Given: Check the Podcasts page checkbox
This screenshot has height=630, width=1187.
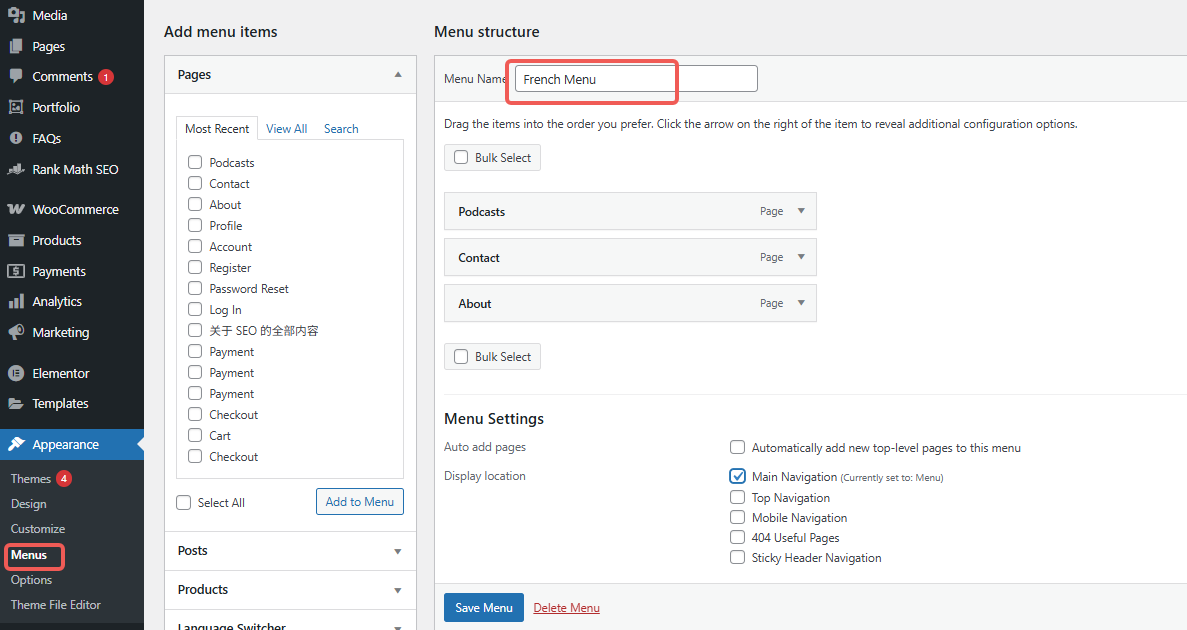Looking at the screenshot, I should pyautogui.click(x=195, y=162).
